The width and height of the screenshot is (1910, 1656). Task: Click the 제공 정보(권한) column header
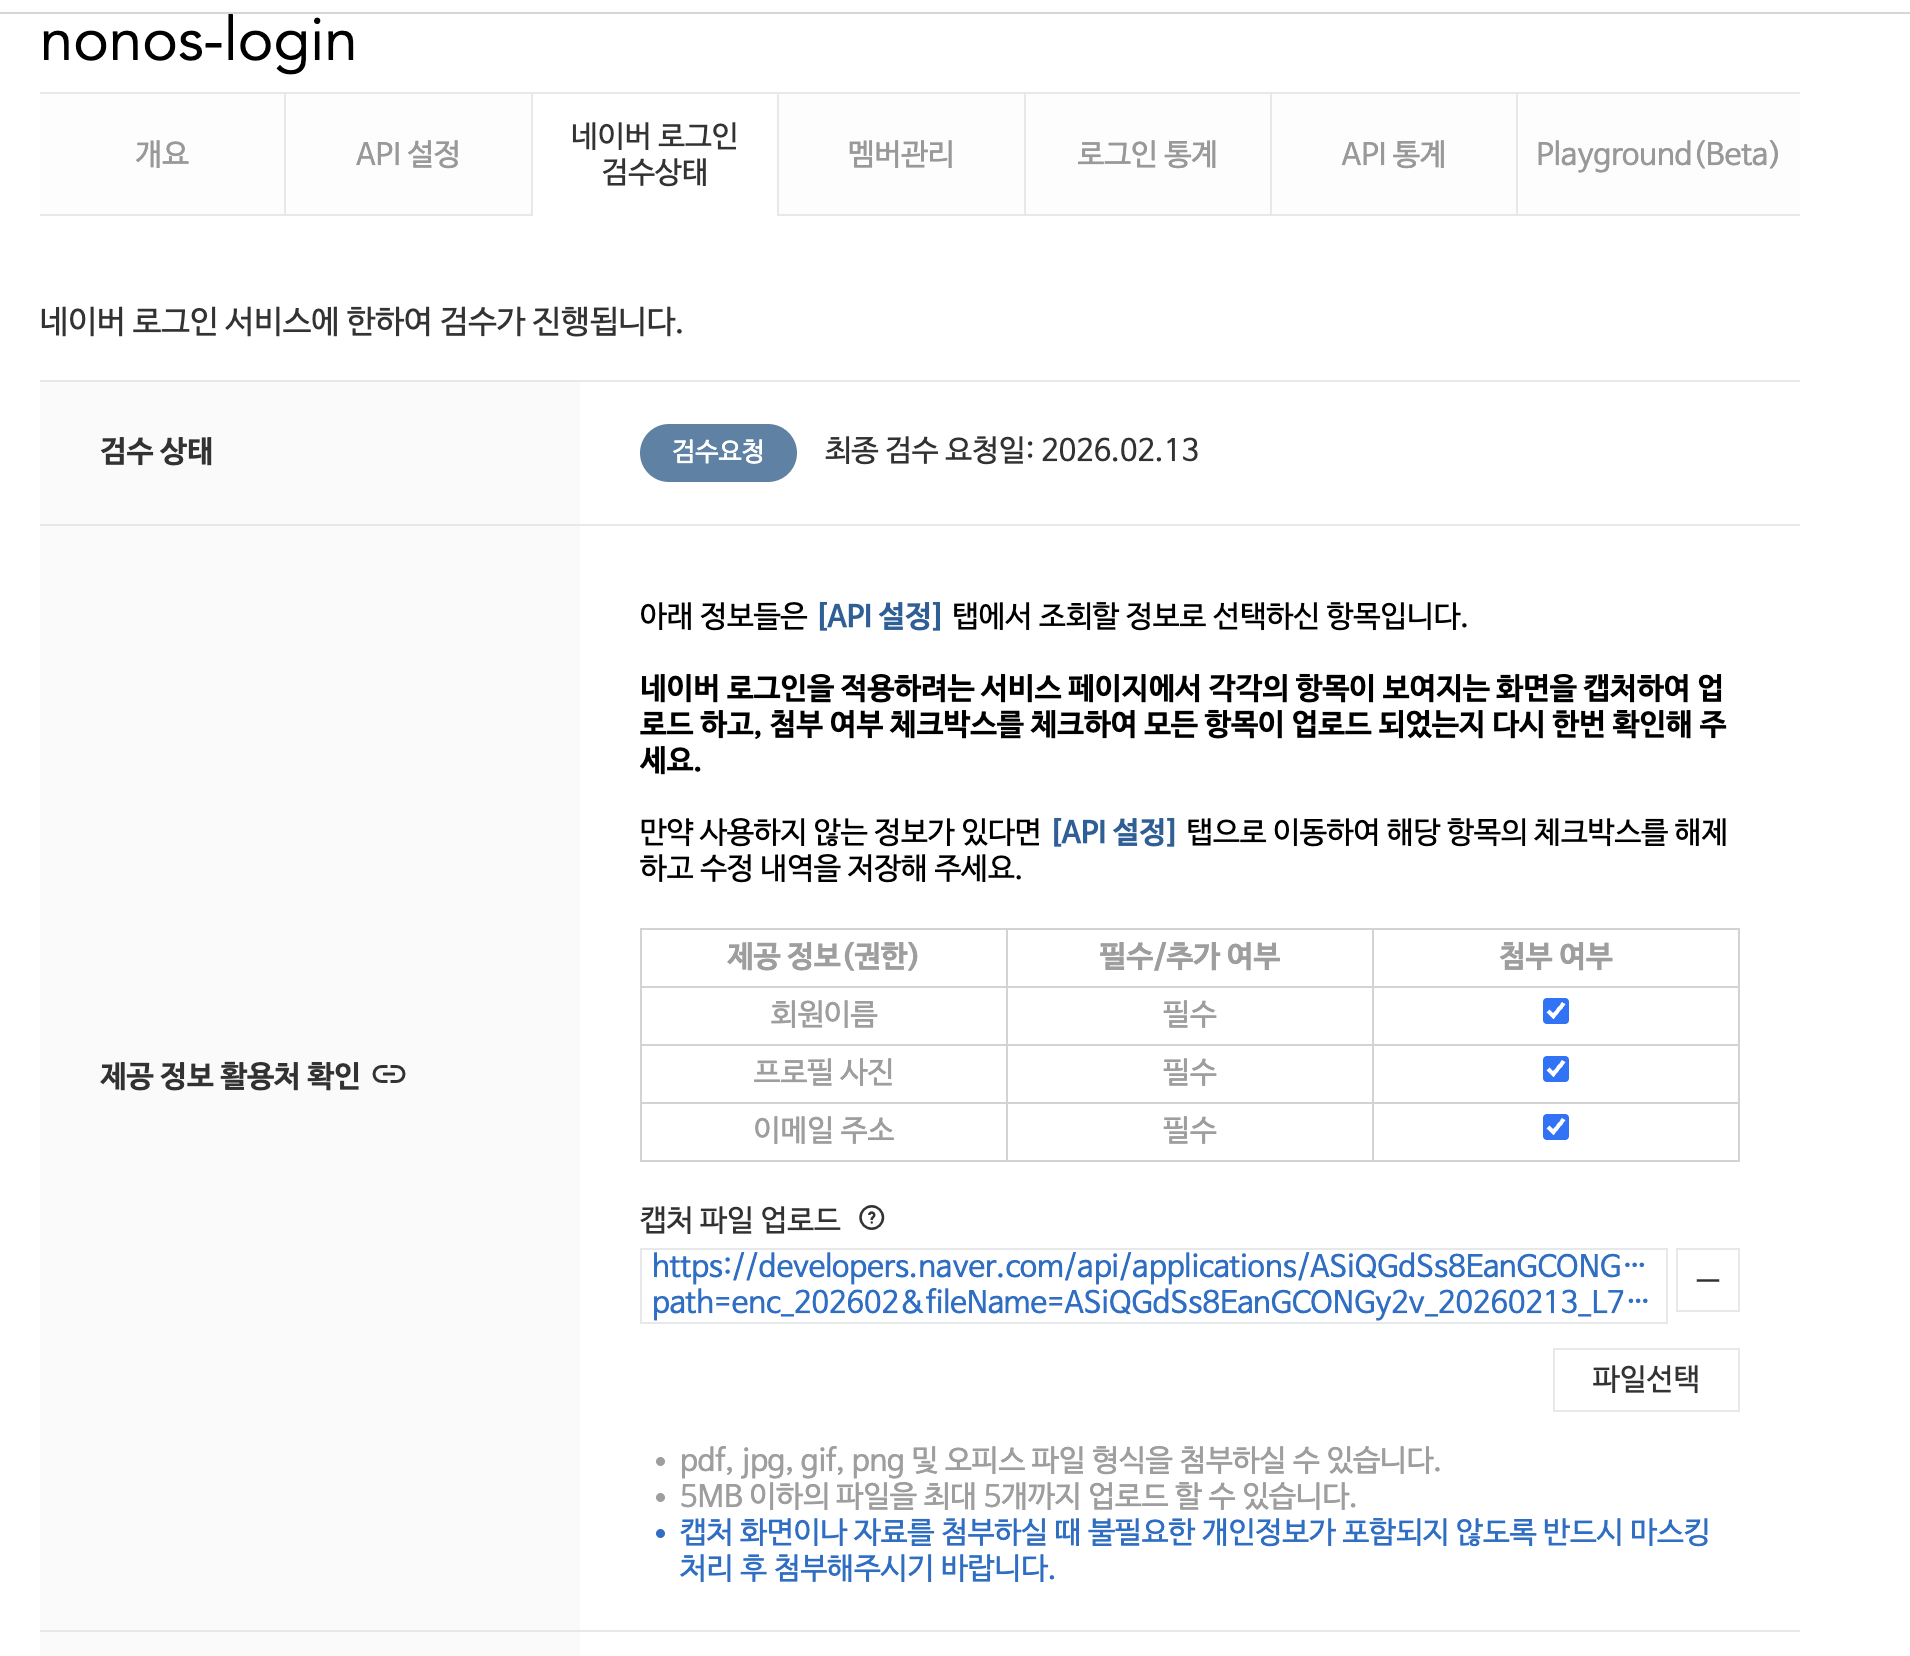(824, 957)
